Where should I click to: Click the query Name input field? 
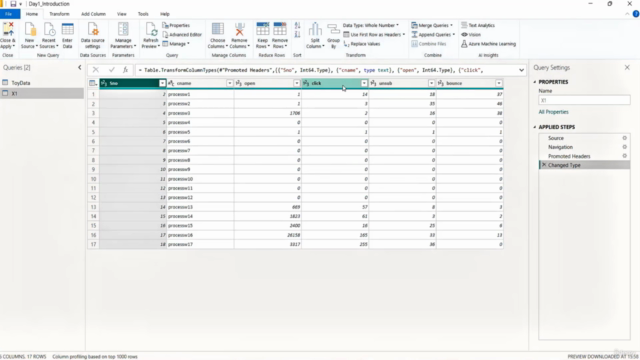pos(584,100)
